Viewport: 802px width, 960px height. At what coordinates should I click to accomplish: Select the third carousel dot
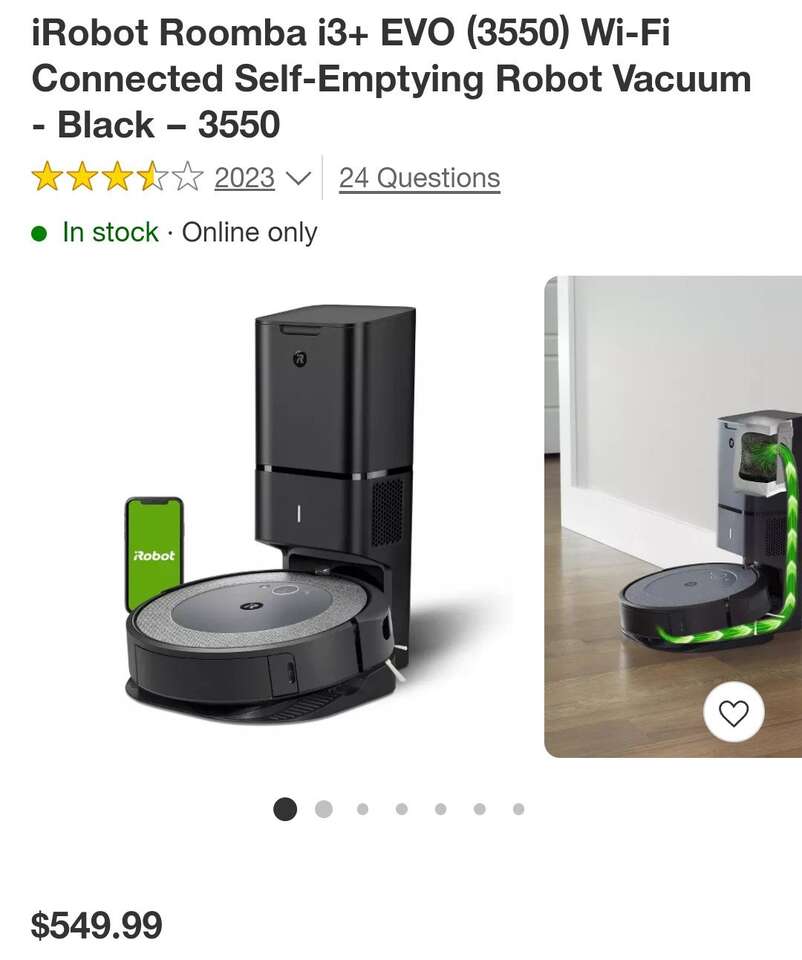(362, 809)
